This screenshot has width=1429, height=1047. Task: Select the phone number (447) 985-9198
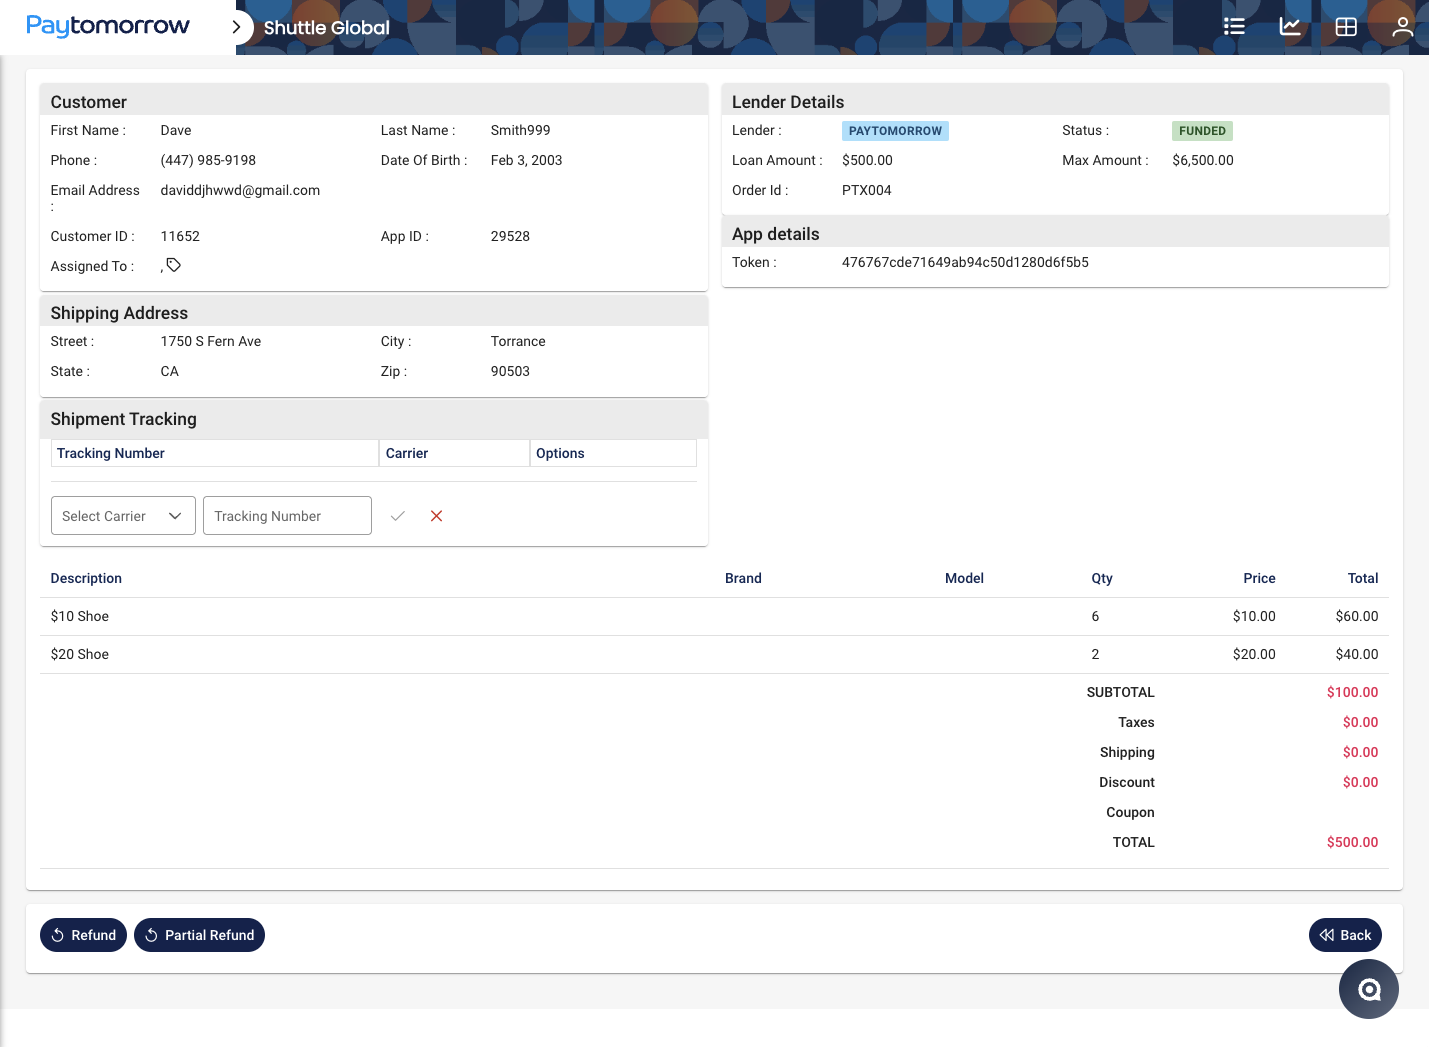(208, 160)
